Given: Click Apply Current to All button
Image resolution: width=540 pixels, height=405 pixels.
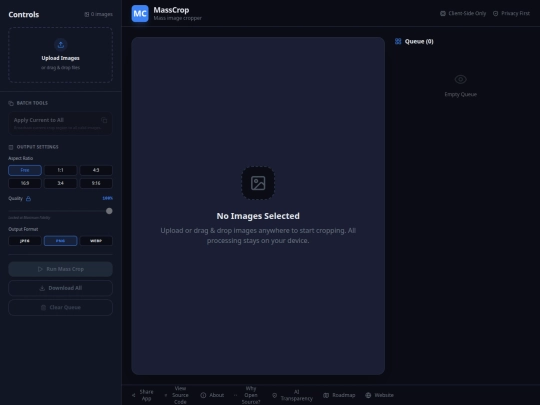Looking at the screenshot, I should tap(60, 123).
